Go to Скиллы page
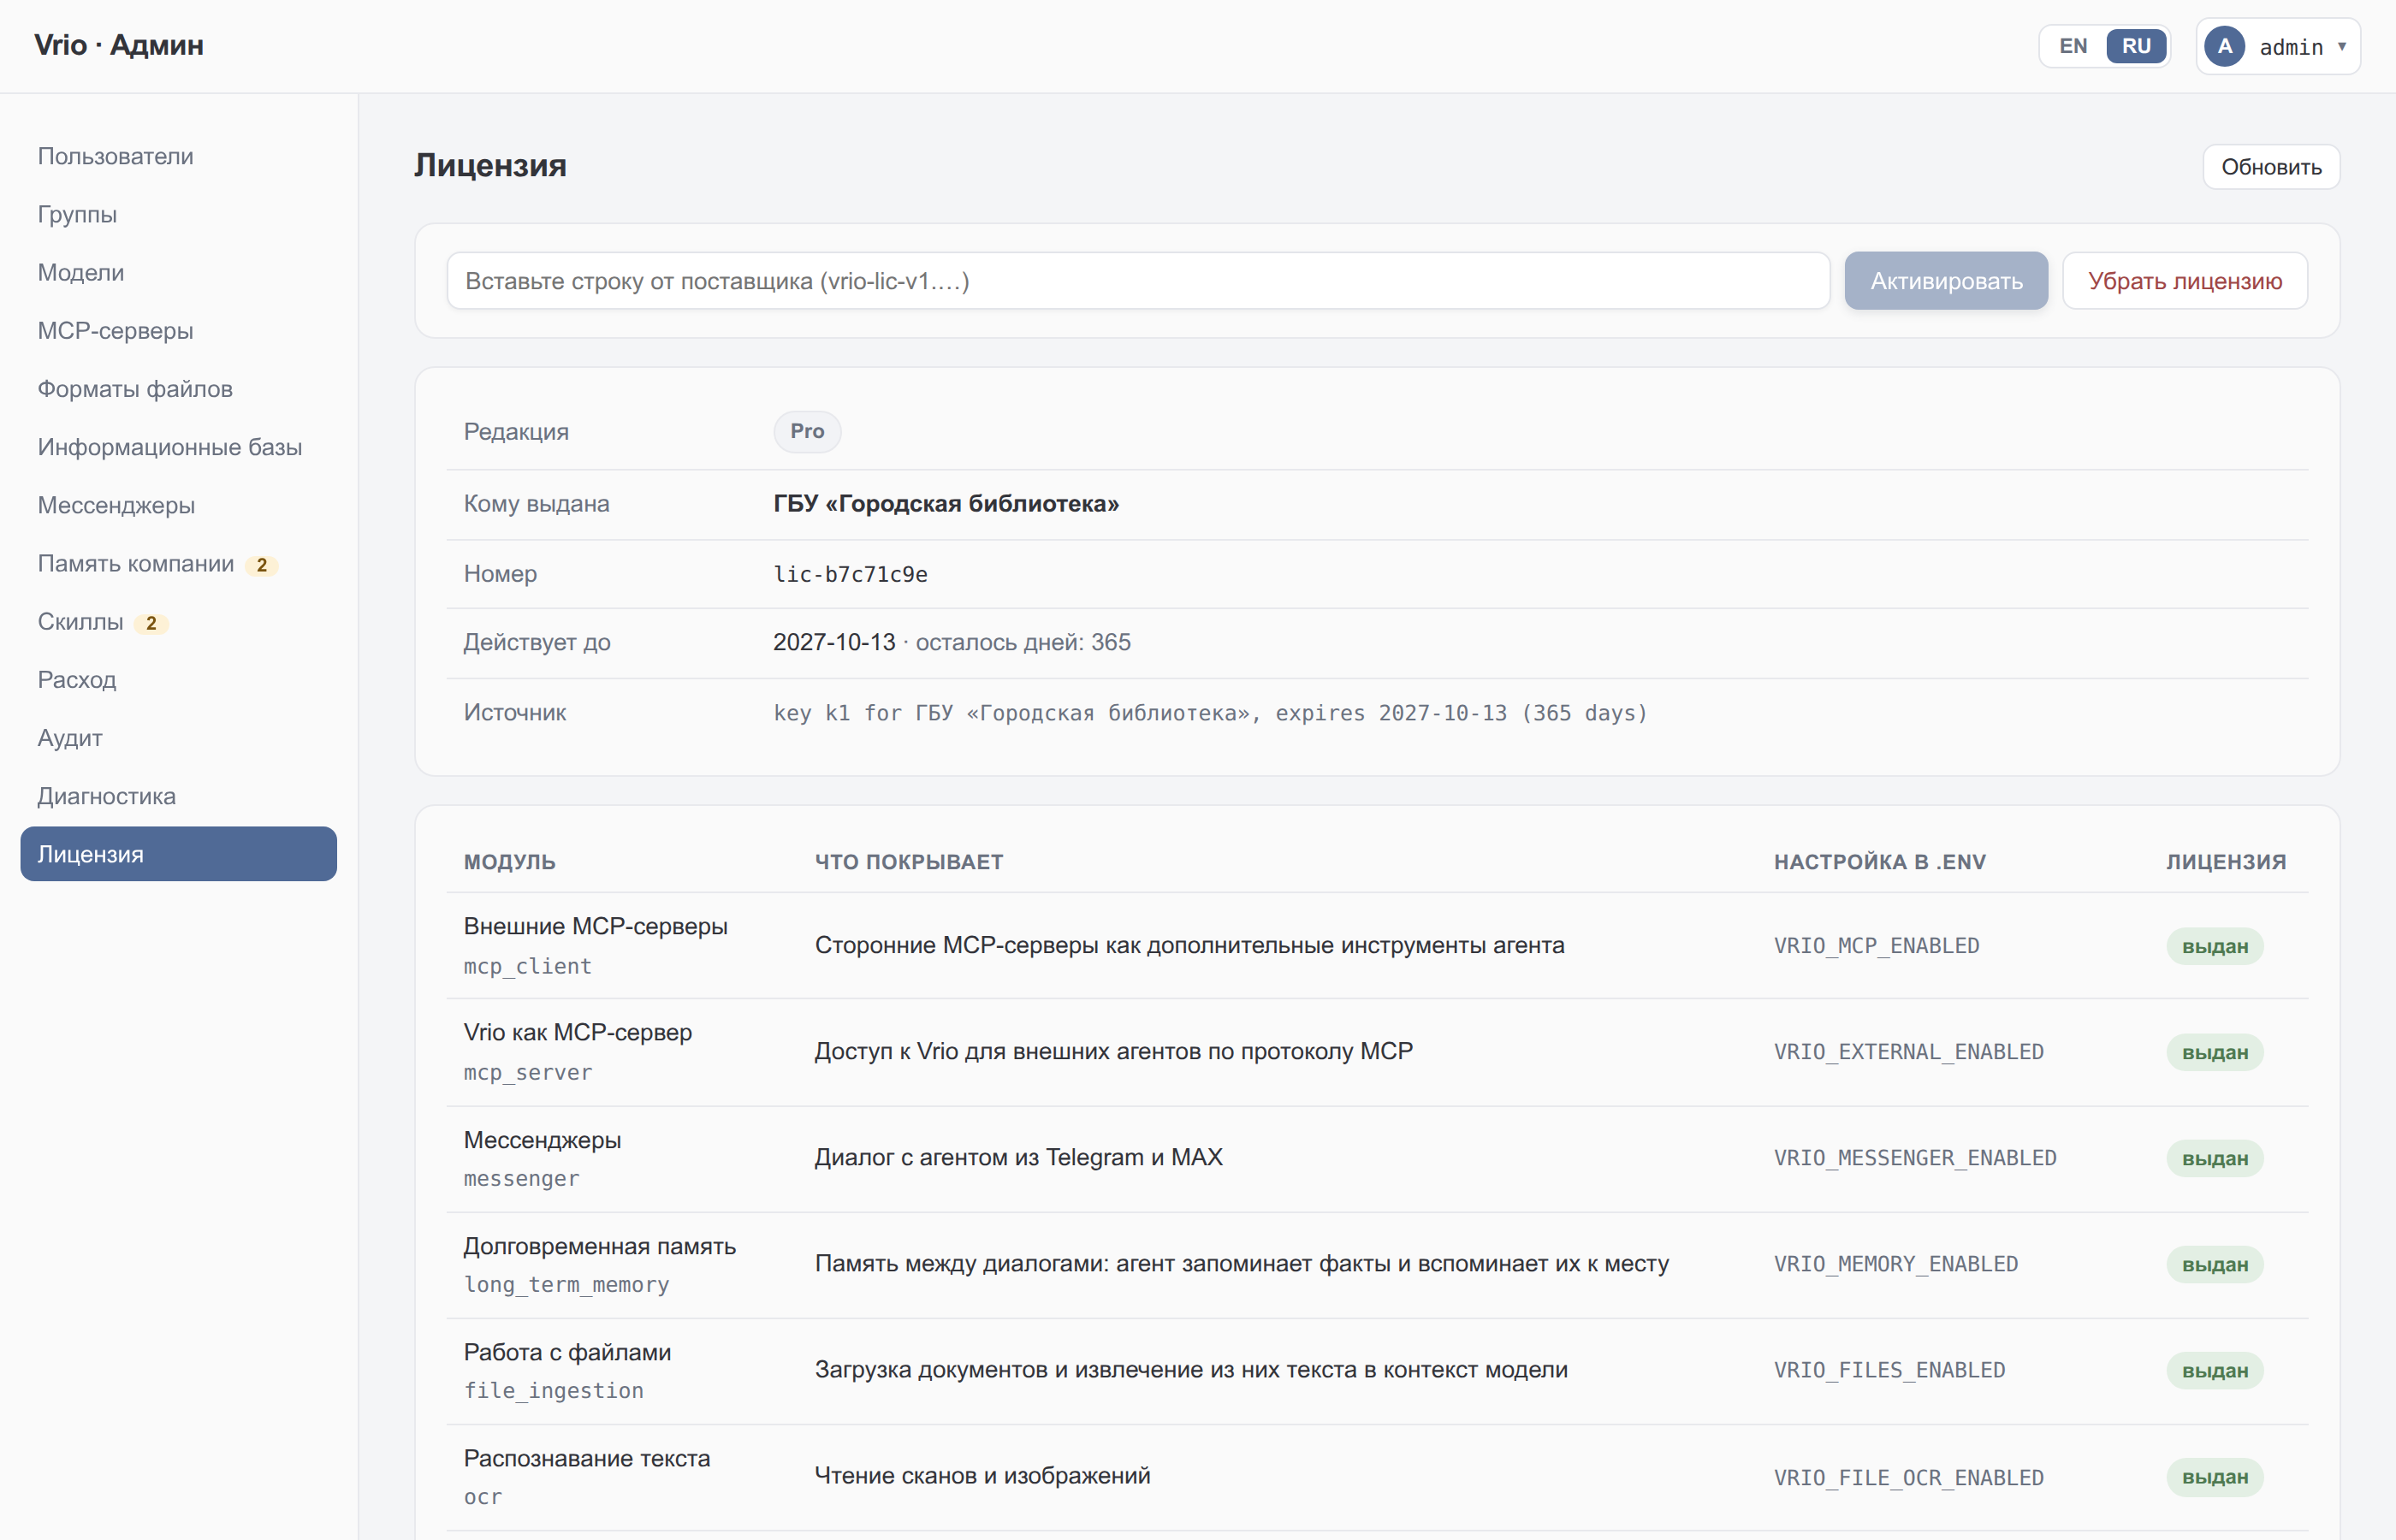Image resolution: width=2396 pixels, height=1540 pixels. tap(178, 622)
